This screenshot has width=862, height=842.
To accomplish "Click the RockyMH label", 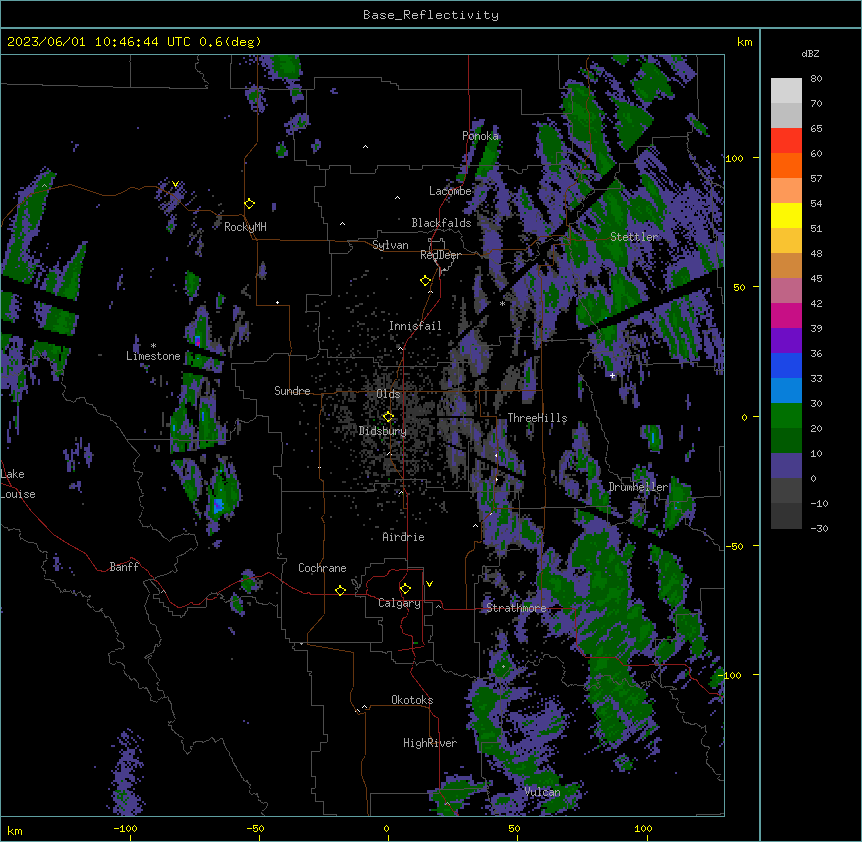I will coord(245,227).
